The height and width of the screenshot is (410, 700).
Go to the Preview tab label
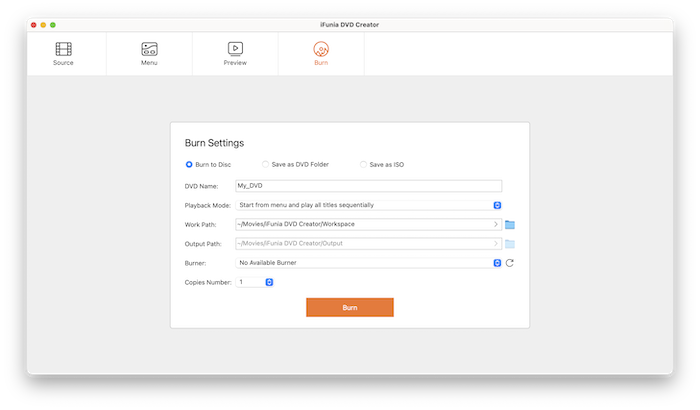235,63
